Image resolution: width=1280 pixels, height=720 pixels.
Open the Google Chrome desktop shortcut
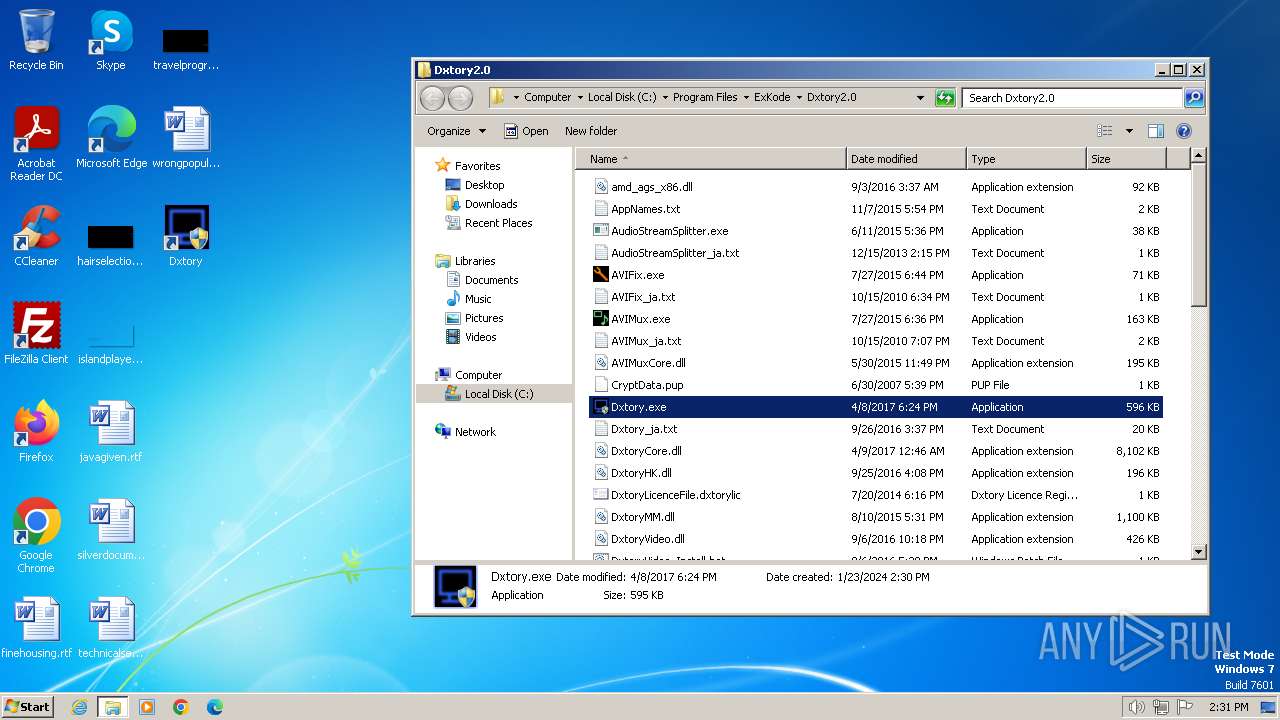pyautogui.click(x=36, y=535)
